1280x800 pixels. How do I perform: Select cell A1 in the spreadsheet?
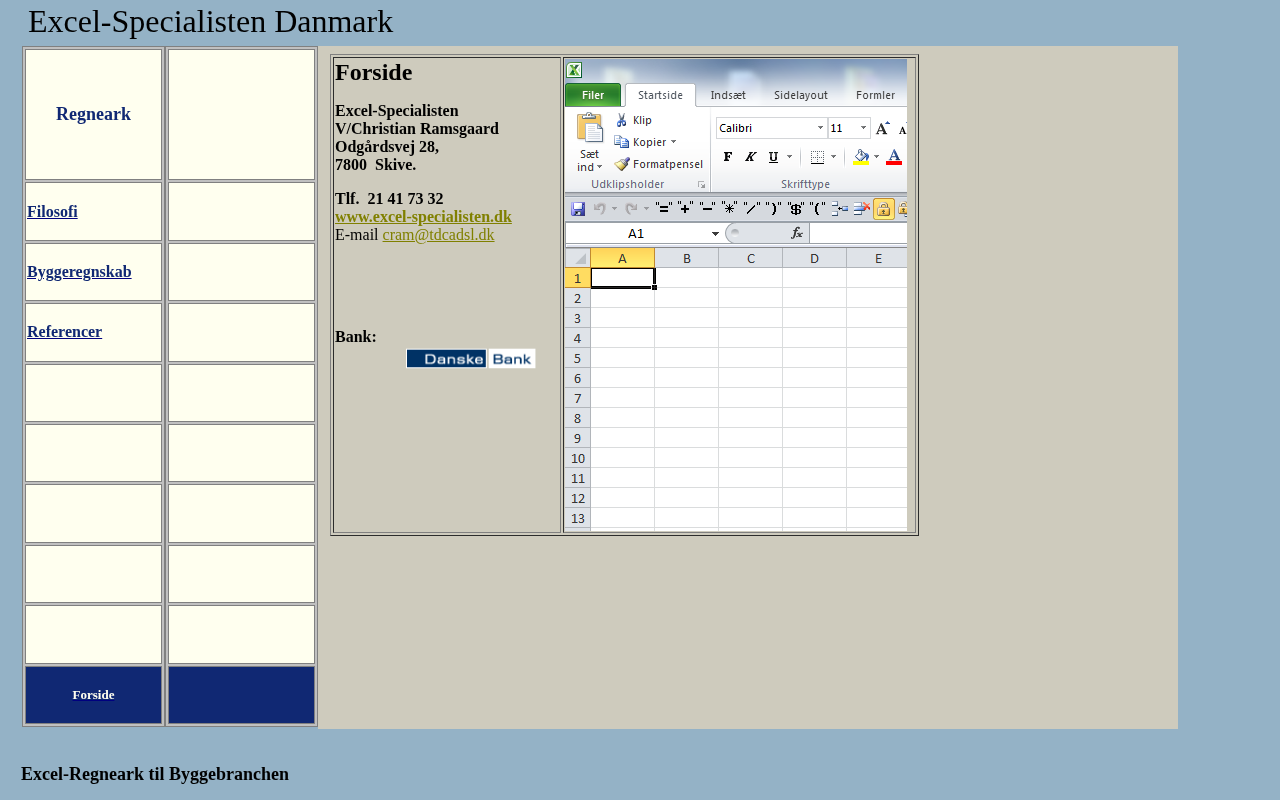coord(620,277)
